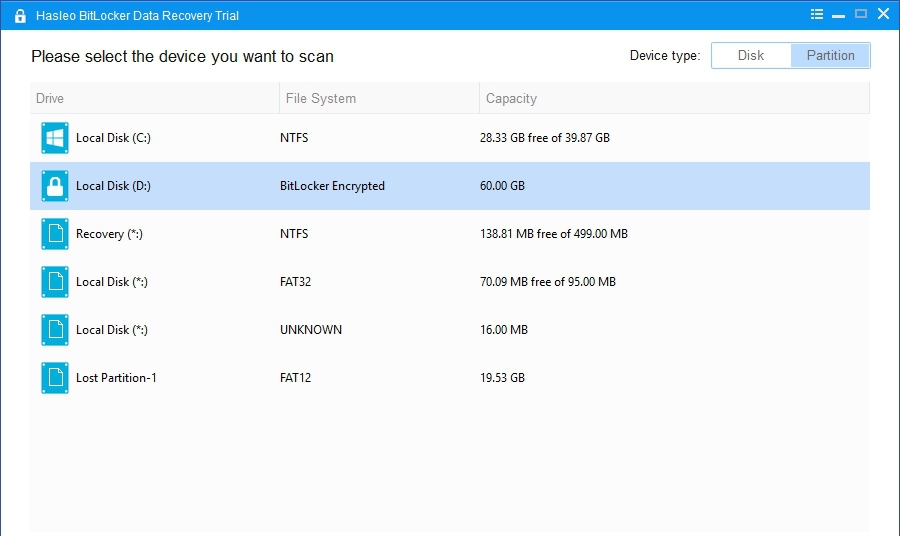Select the Local Disk (*:) name in UNKNOWN row
Image resolution: width=900 pixels, height=536 pixels.
tap(112, 329)
